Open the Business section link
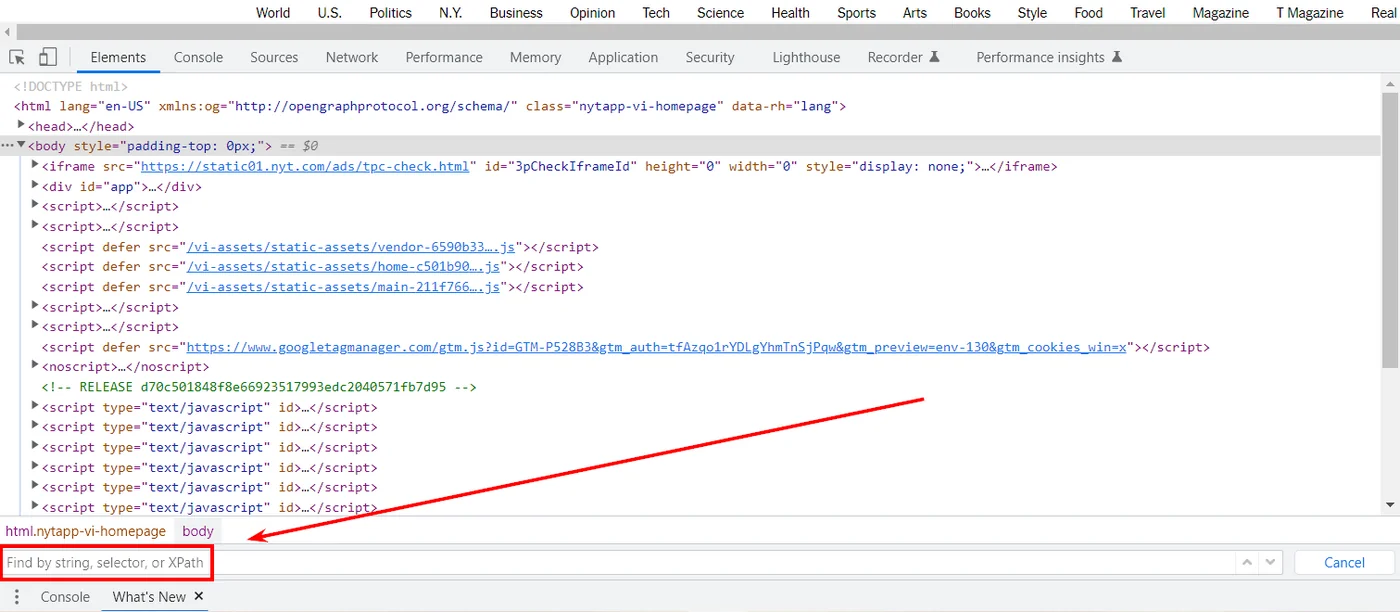 pos(516,13)
